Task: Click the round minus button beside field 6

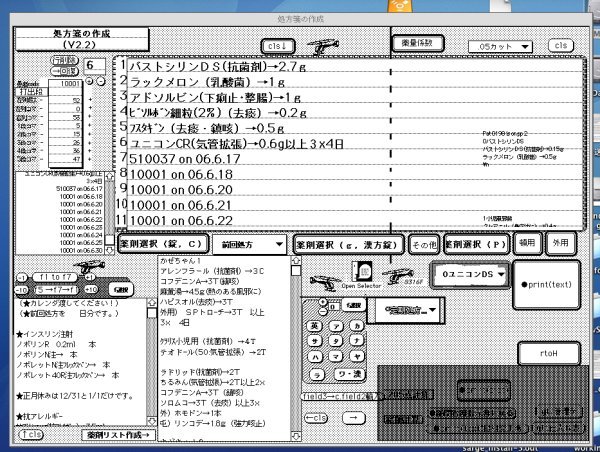Action: (x=100, y=81)
